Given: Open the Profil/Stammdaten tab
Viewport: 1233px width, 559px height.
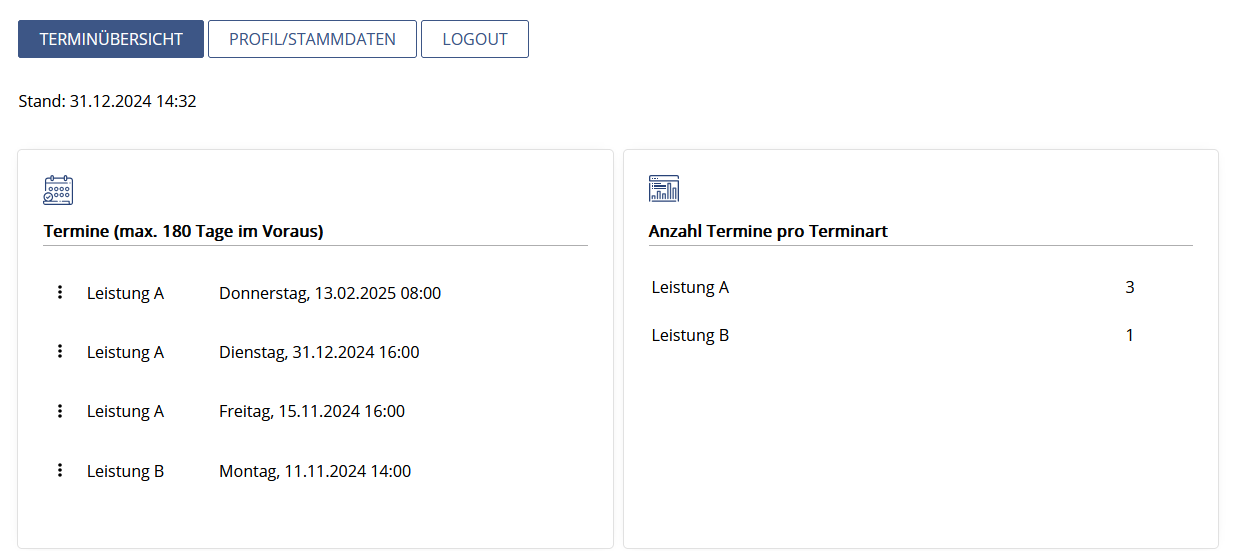Looking at the screenshot, I should click(x=312, y=39).
